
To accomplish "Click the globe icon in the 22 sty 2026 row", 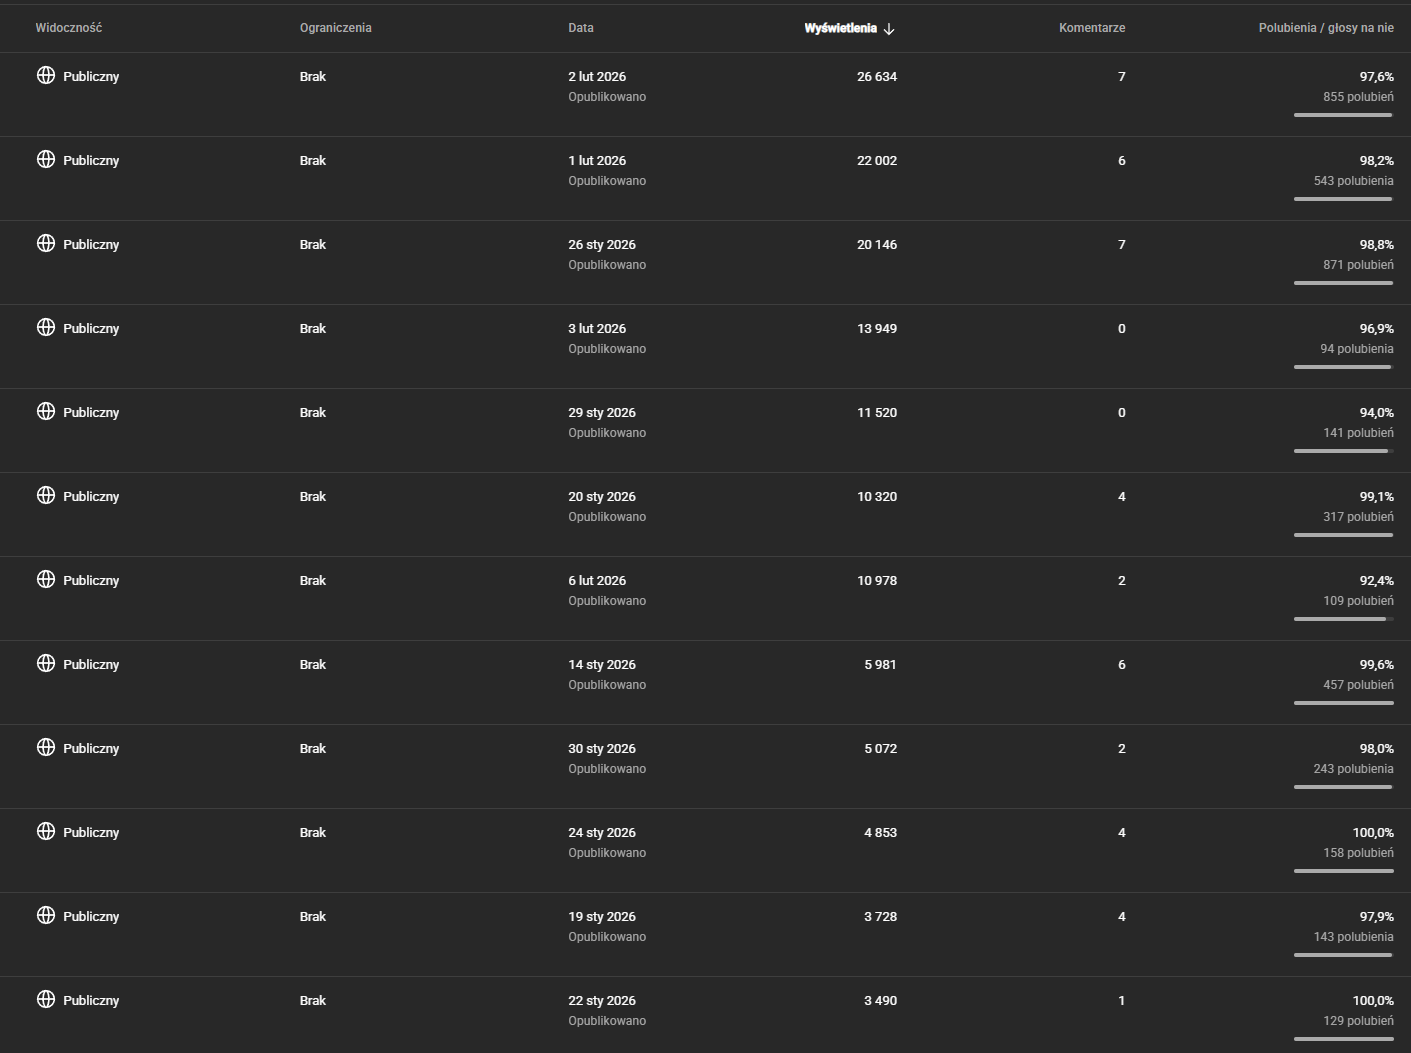I will click(x=46, y=999).
